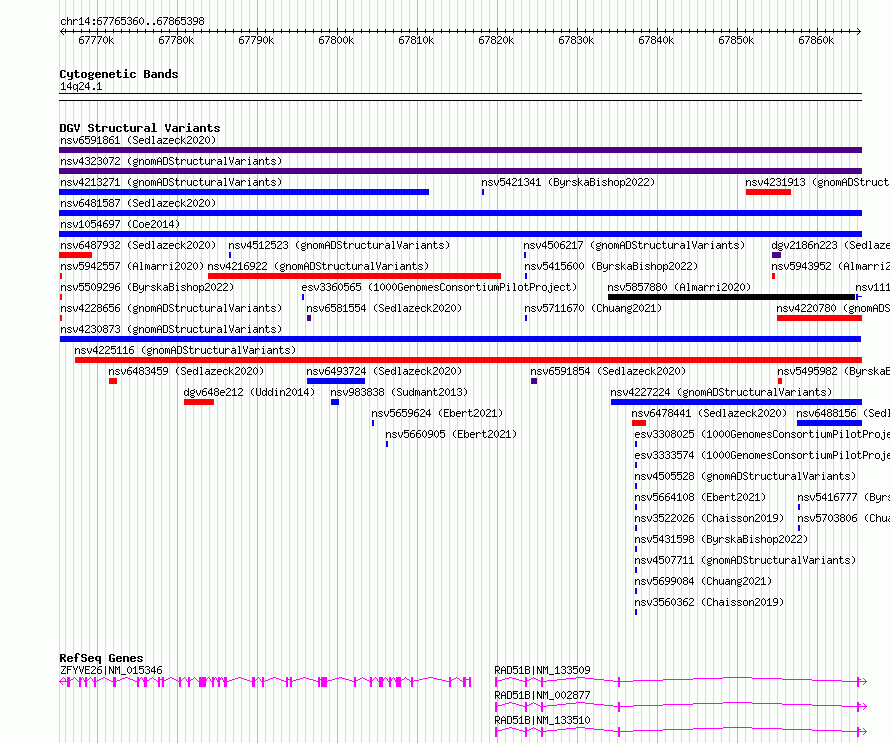The width and height of the screenshot is (890, 743).
Task: Open nsv4505528 gnomAD variant label
Action: pos(745,476)
